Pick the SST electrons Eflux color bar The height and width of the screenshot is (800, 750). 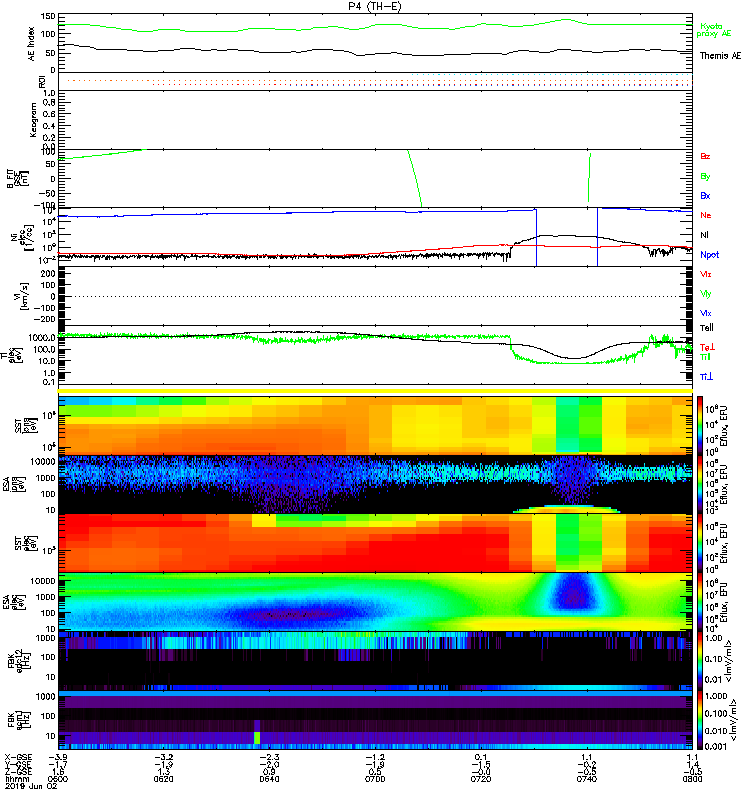pos(700,543)
